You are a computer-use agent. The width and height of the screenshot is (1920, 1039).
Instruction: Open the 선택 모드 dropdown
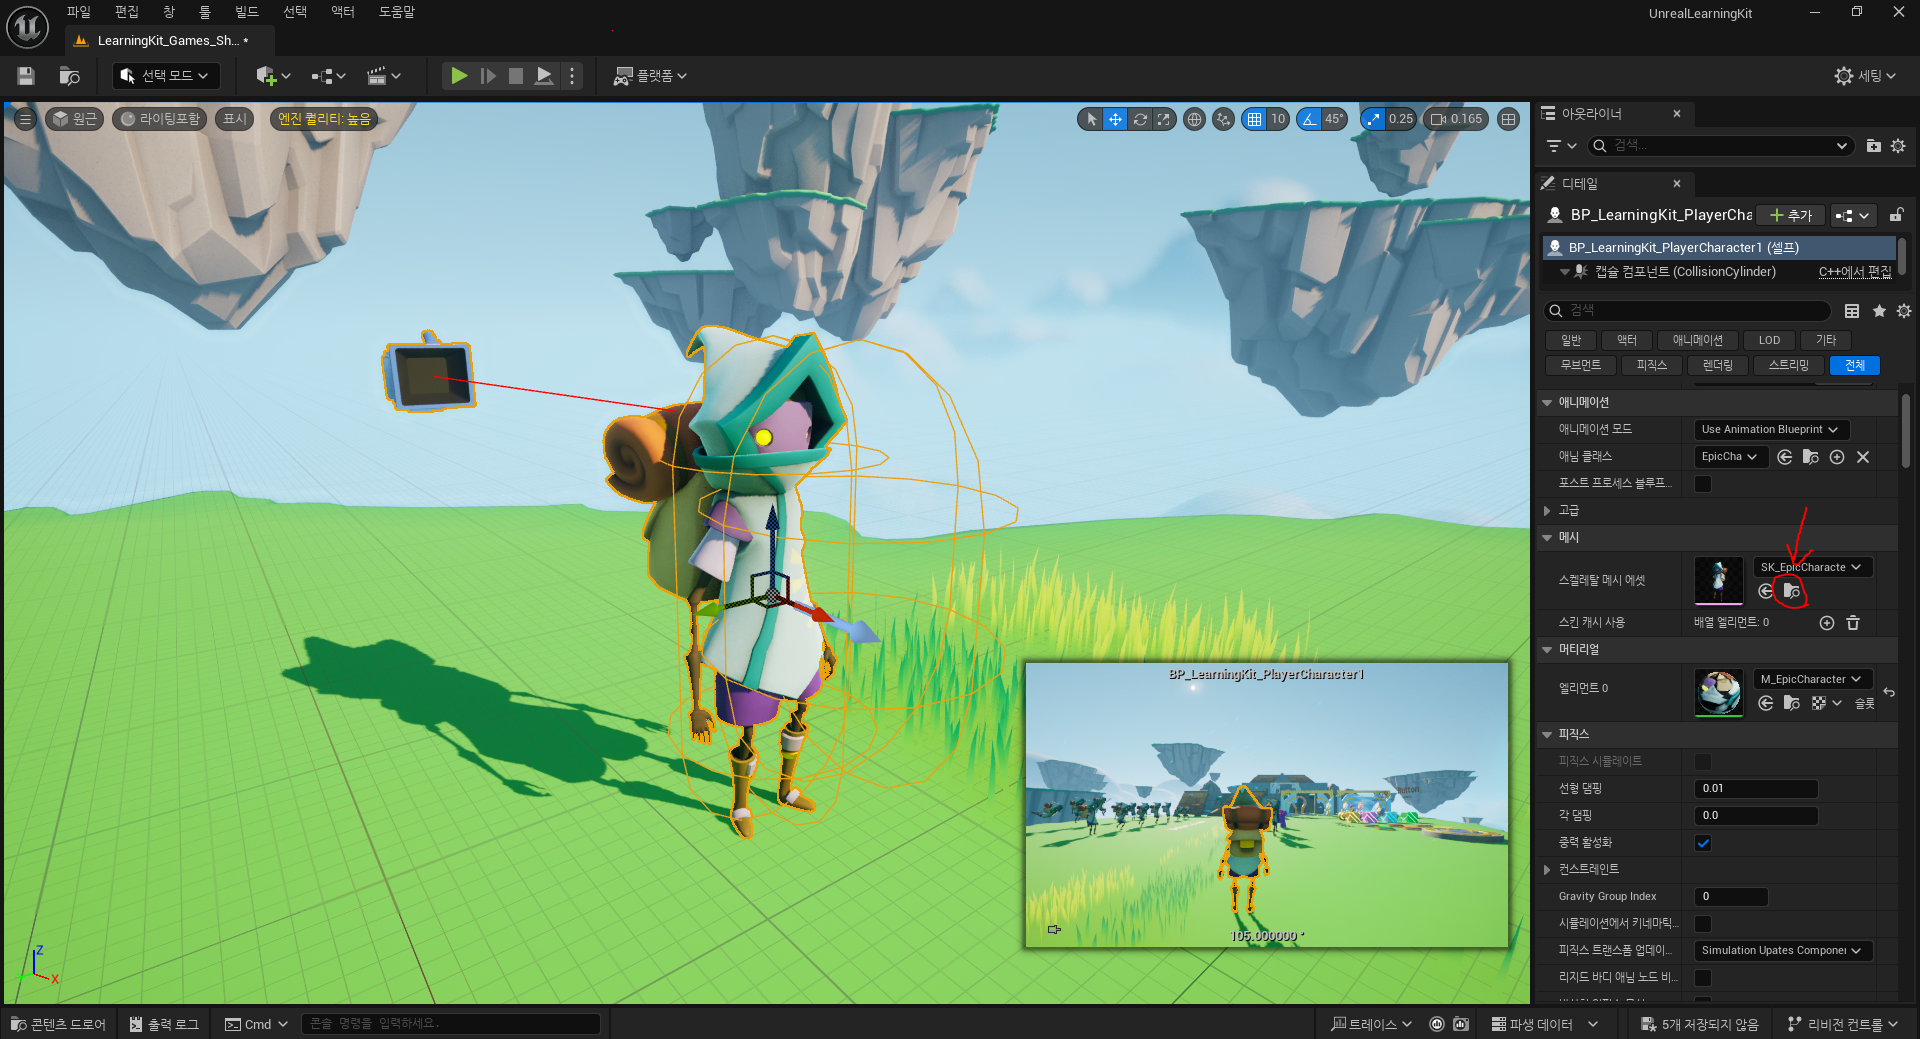pyautogui.click(x=164, y=76)
